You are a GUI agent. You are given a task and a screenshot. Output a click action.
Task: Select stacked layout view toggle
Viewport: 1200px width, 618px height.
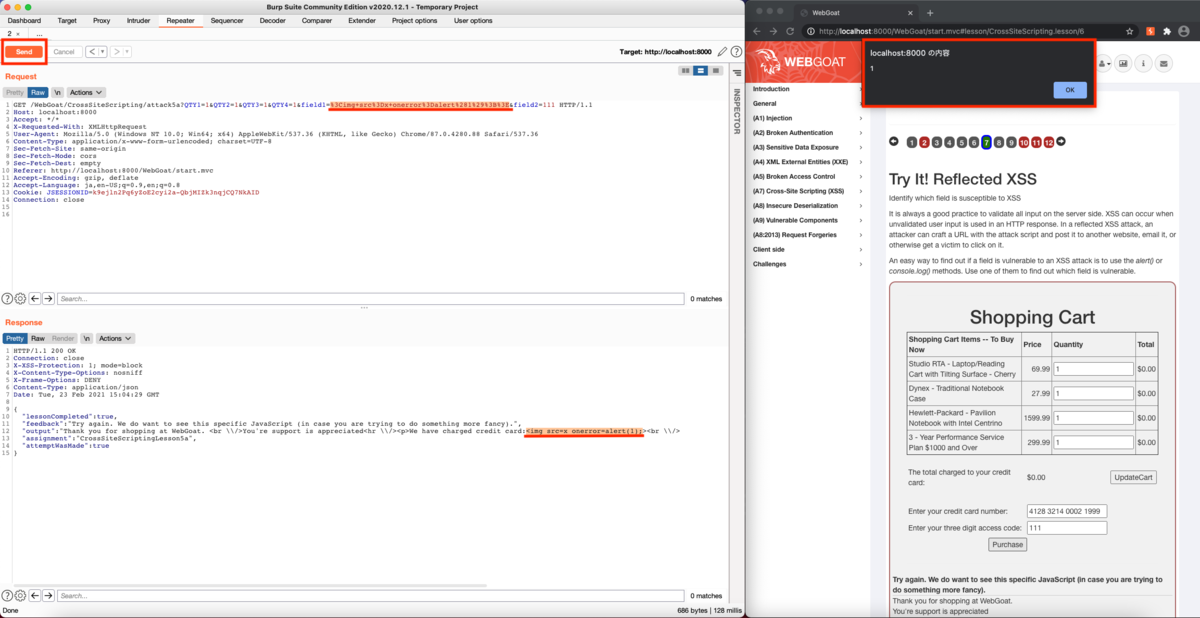[x=701, y=70]
